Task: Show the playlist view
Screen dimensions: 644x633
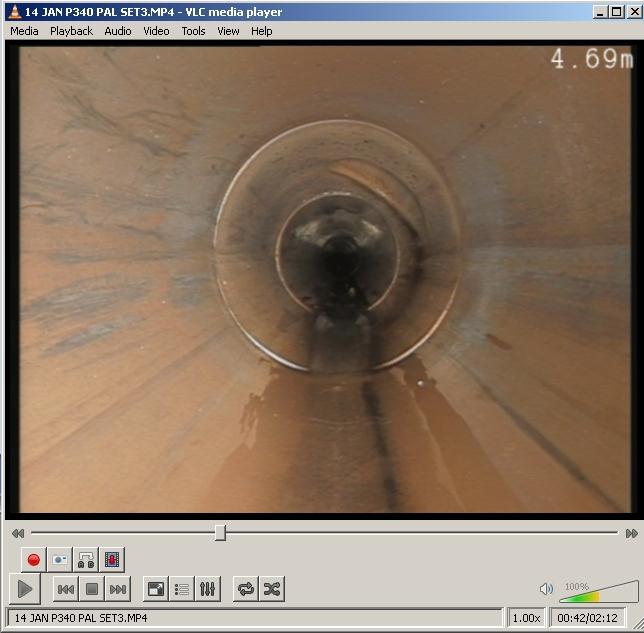Action: coord(182,589)
